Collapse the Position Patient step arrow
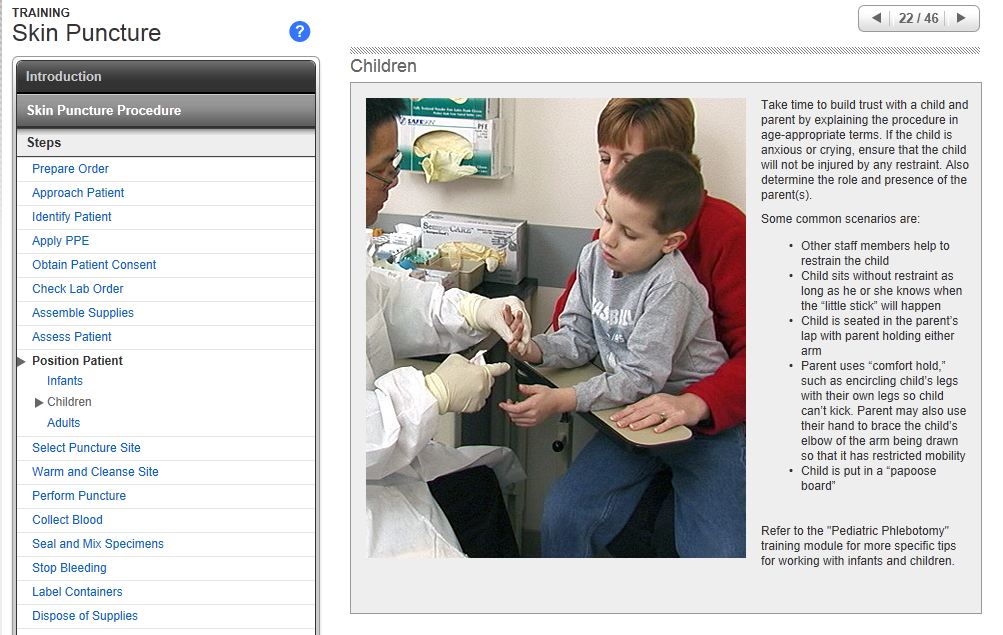 (22, 361)
